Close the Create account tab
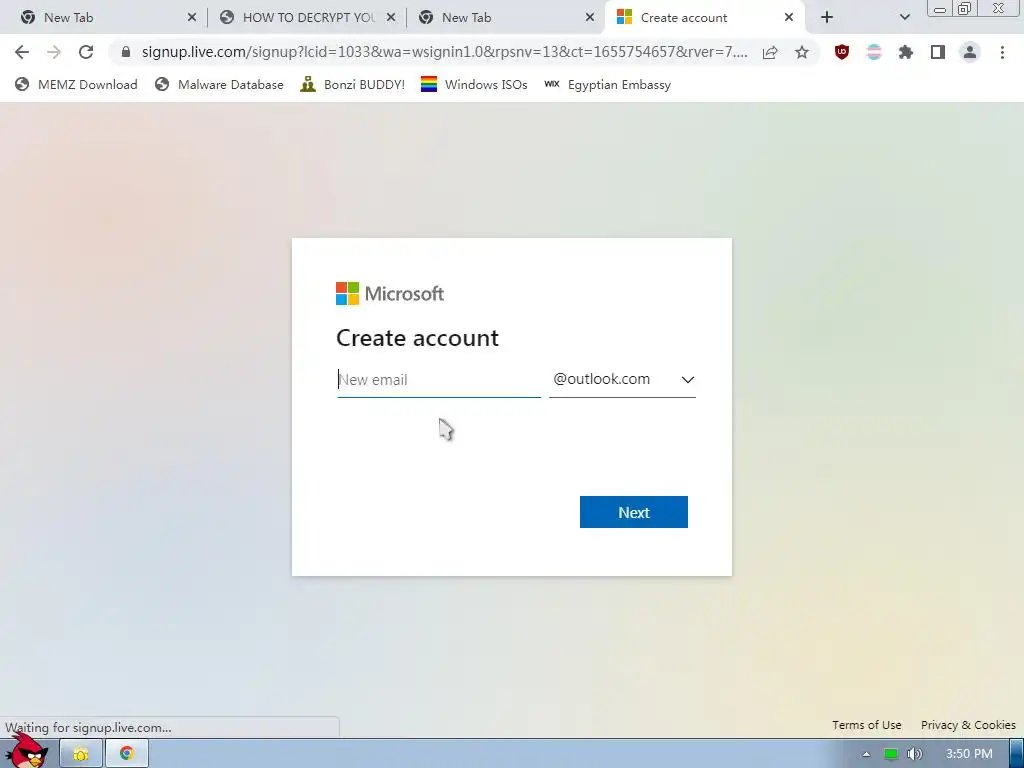Image resolution: width=1024 pixels, height=768 pixels. [789, 18]
